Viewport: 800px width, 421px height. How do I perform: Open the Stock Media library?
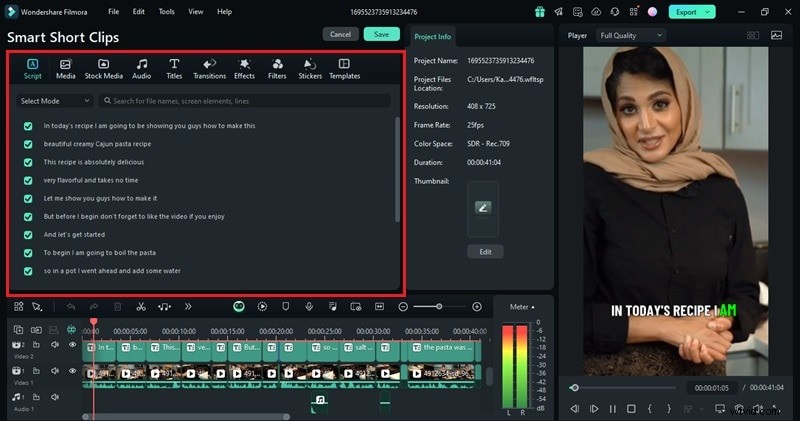tap(104, 69)
